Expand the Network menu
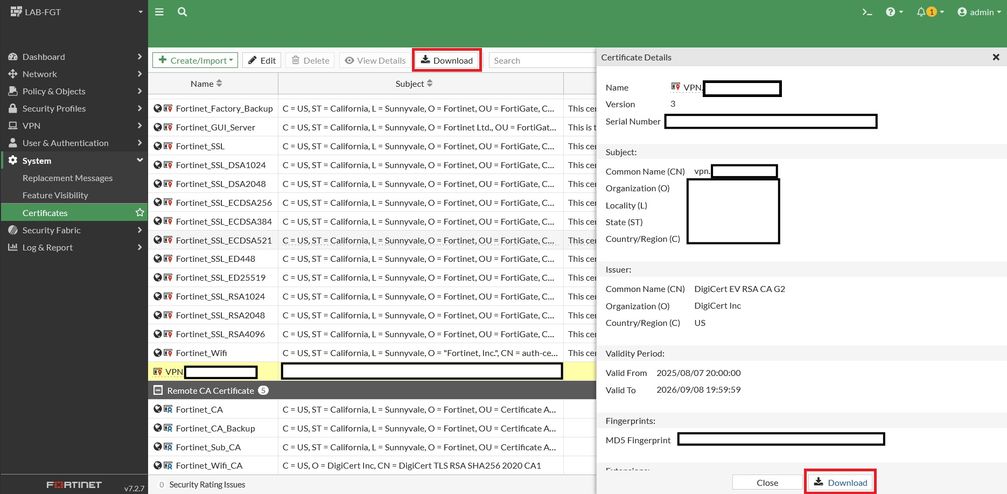The image size is (1007, 494). point(74,74)
